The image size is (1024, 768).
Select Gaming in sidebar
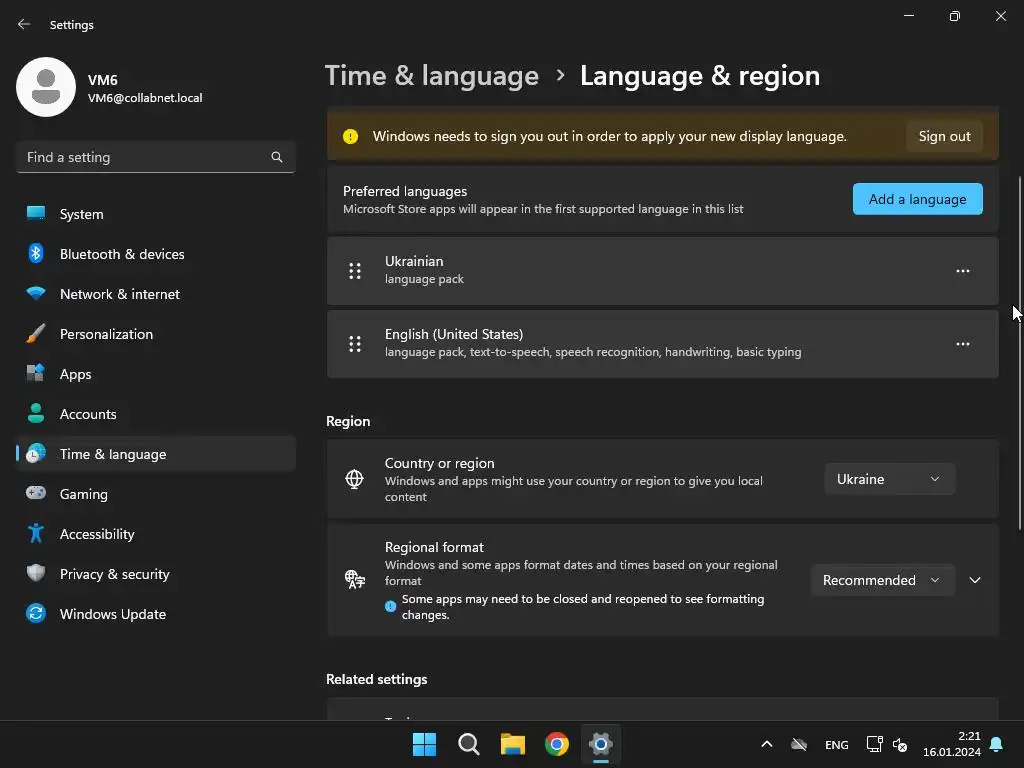click(x=155, y=494)
